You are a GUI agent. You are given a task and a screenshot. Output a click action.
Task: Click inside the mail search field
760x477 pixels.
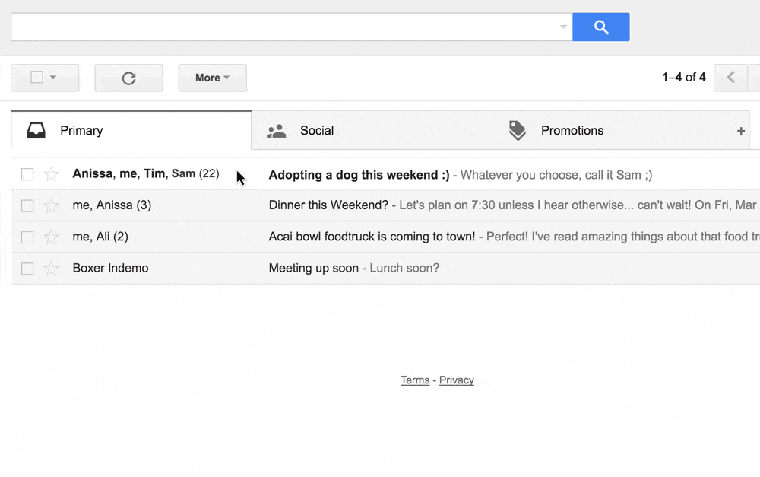click(285, 27)
